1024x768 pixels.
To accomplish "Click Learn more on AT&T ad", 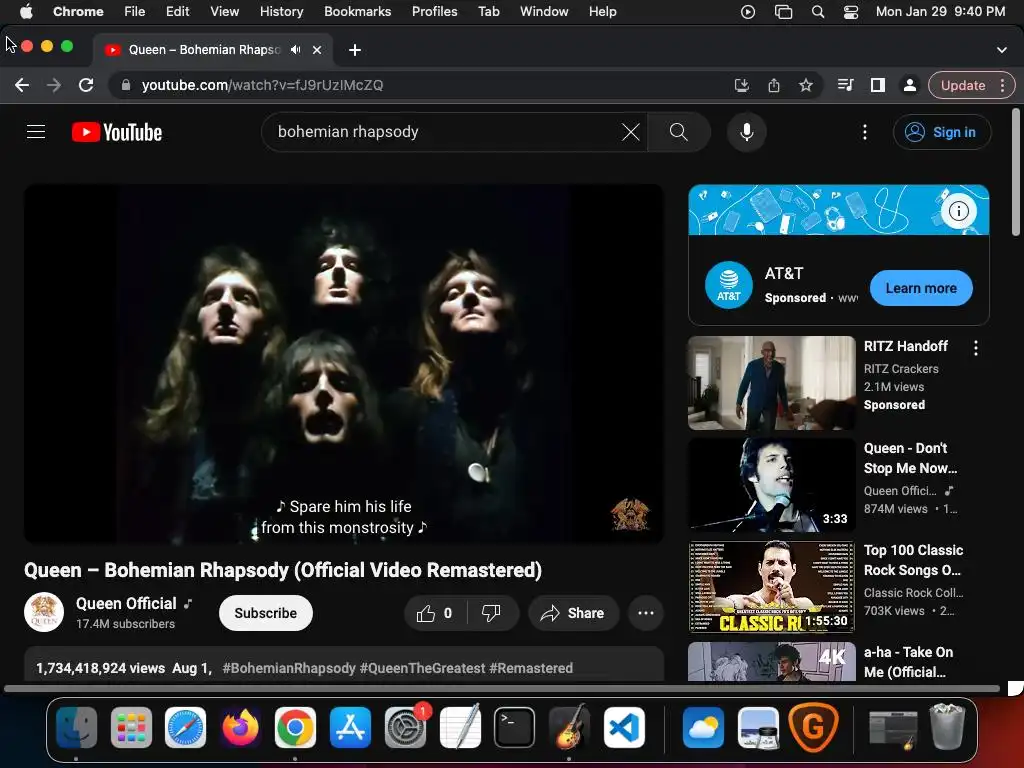I will click(x=921, y=288).
